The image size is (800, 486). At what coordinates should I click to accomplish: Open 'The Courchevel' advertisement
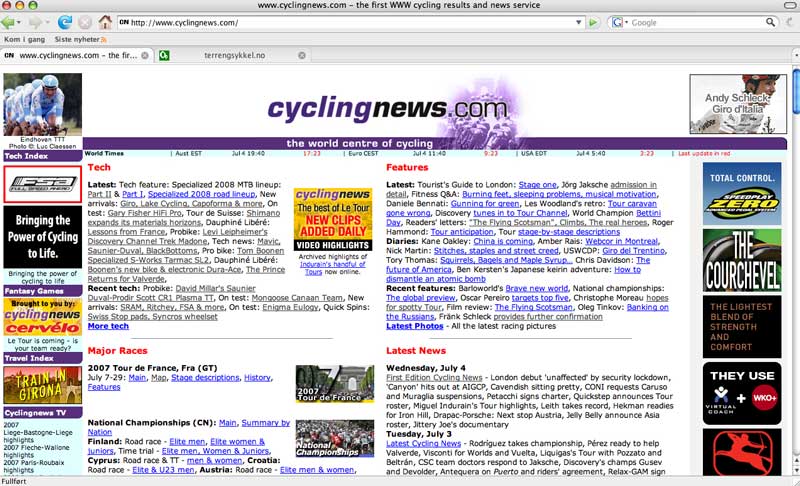[742, 260]
